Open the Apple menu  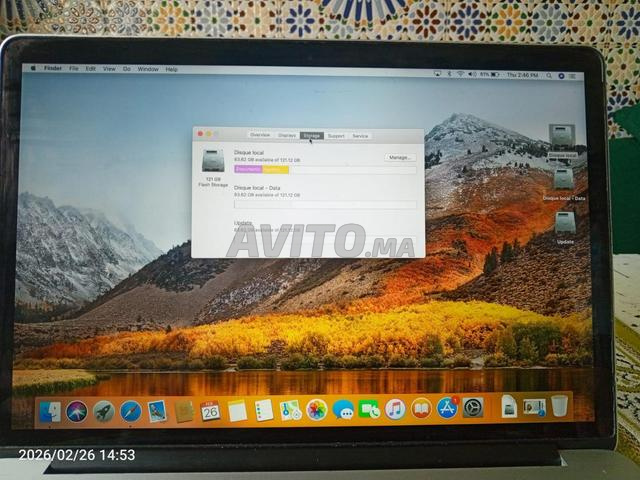(34, 69)
